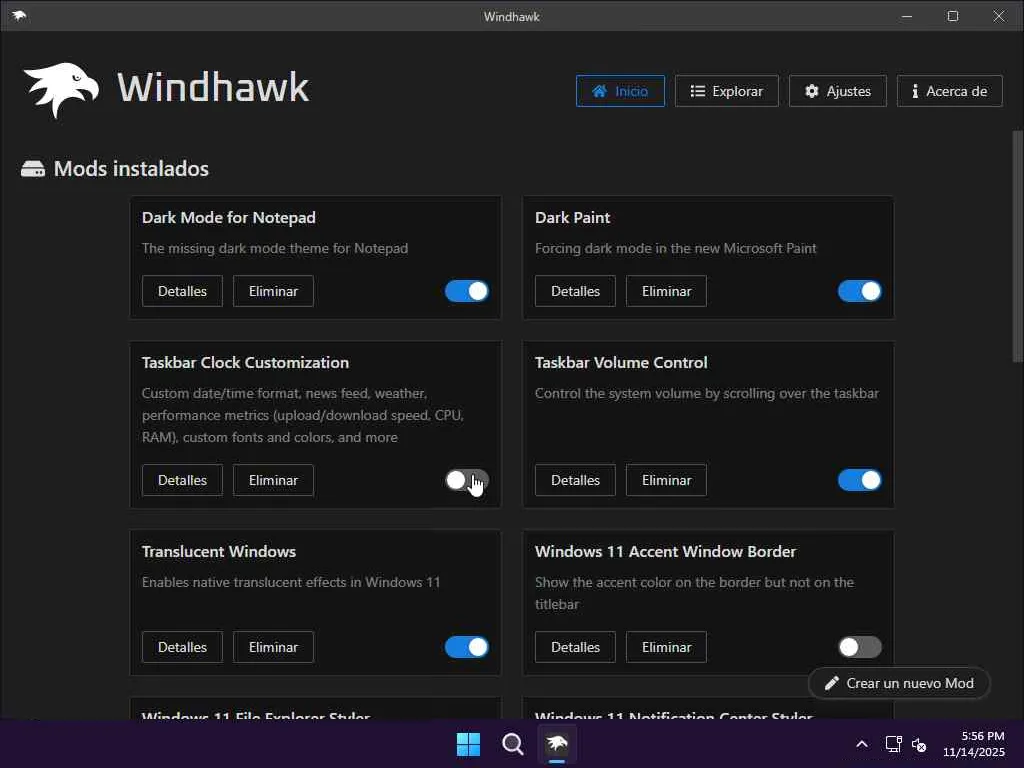This screenshot has width=1024, height=768.
Task: Click the Windhawk eagle logo in the header
Action: 61,89
